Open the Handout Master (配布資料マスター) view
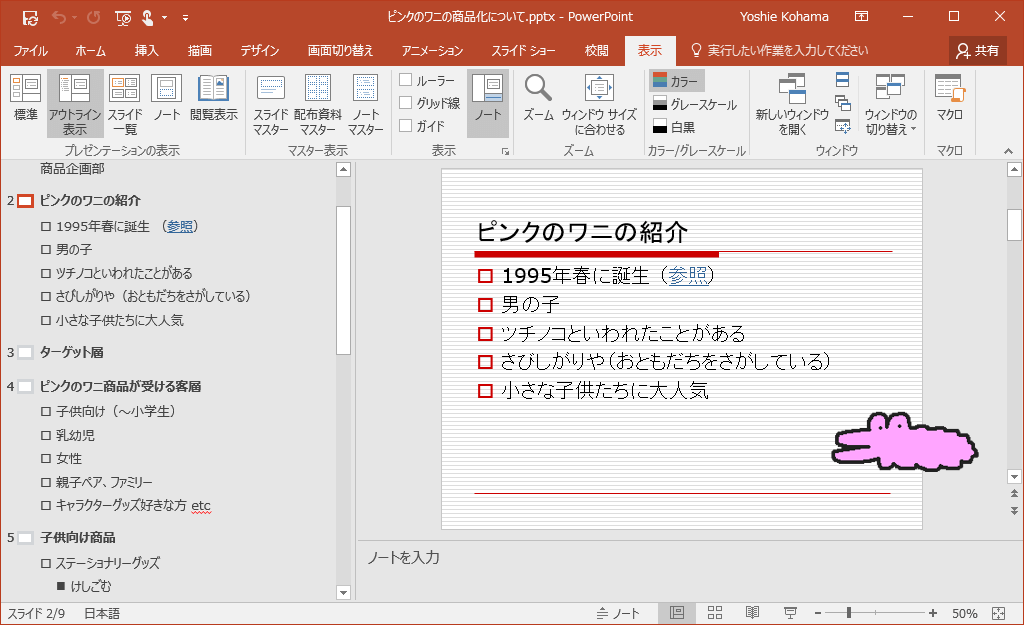1024x625 pixels. point(317,102)
